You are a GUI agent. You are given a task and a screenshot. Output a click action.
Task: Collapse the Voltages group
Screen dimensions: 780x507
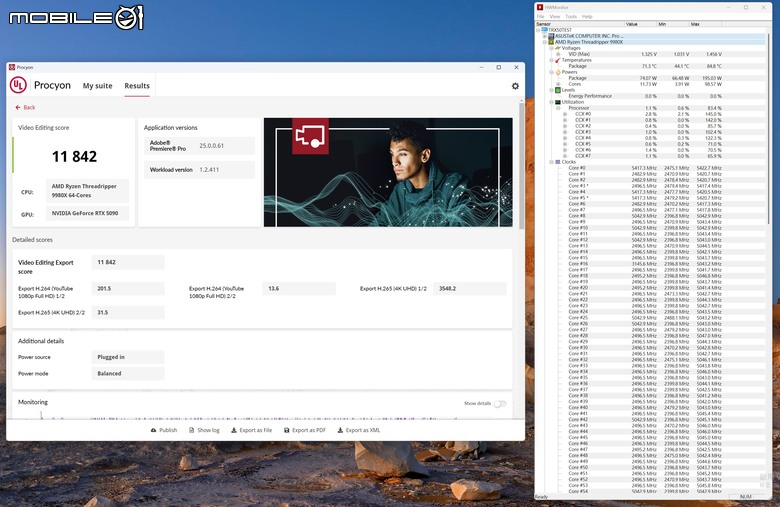click(551, 48)
